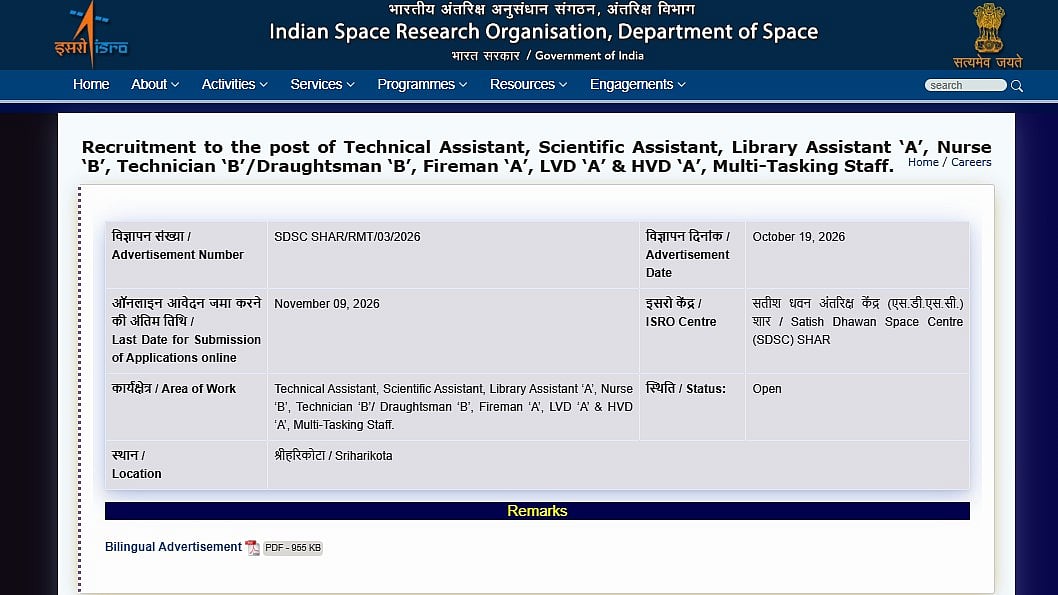Open the Programmes menu
Screen dimensions: 1058x595
(x=422, y=84)
